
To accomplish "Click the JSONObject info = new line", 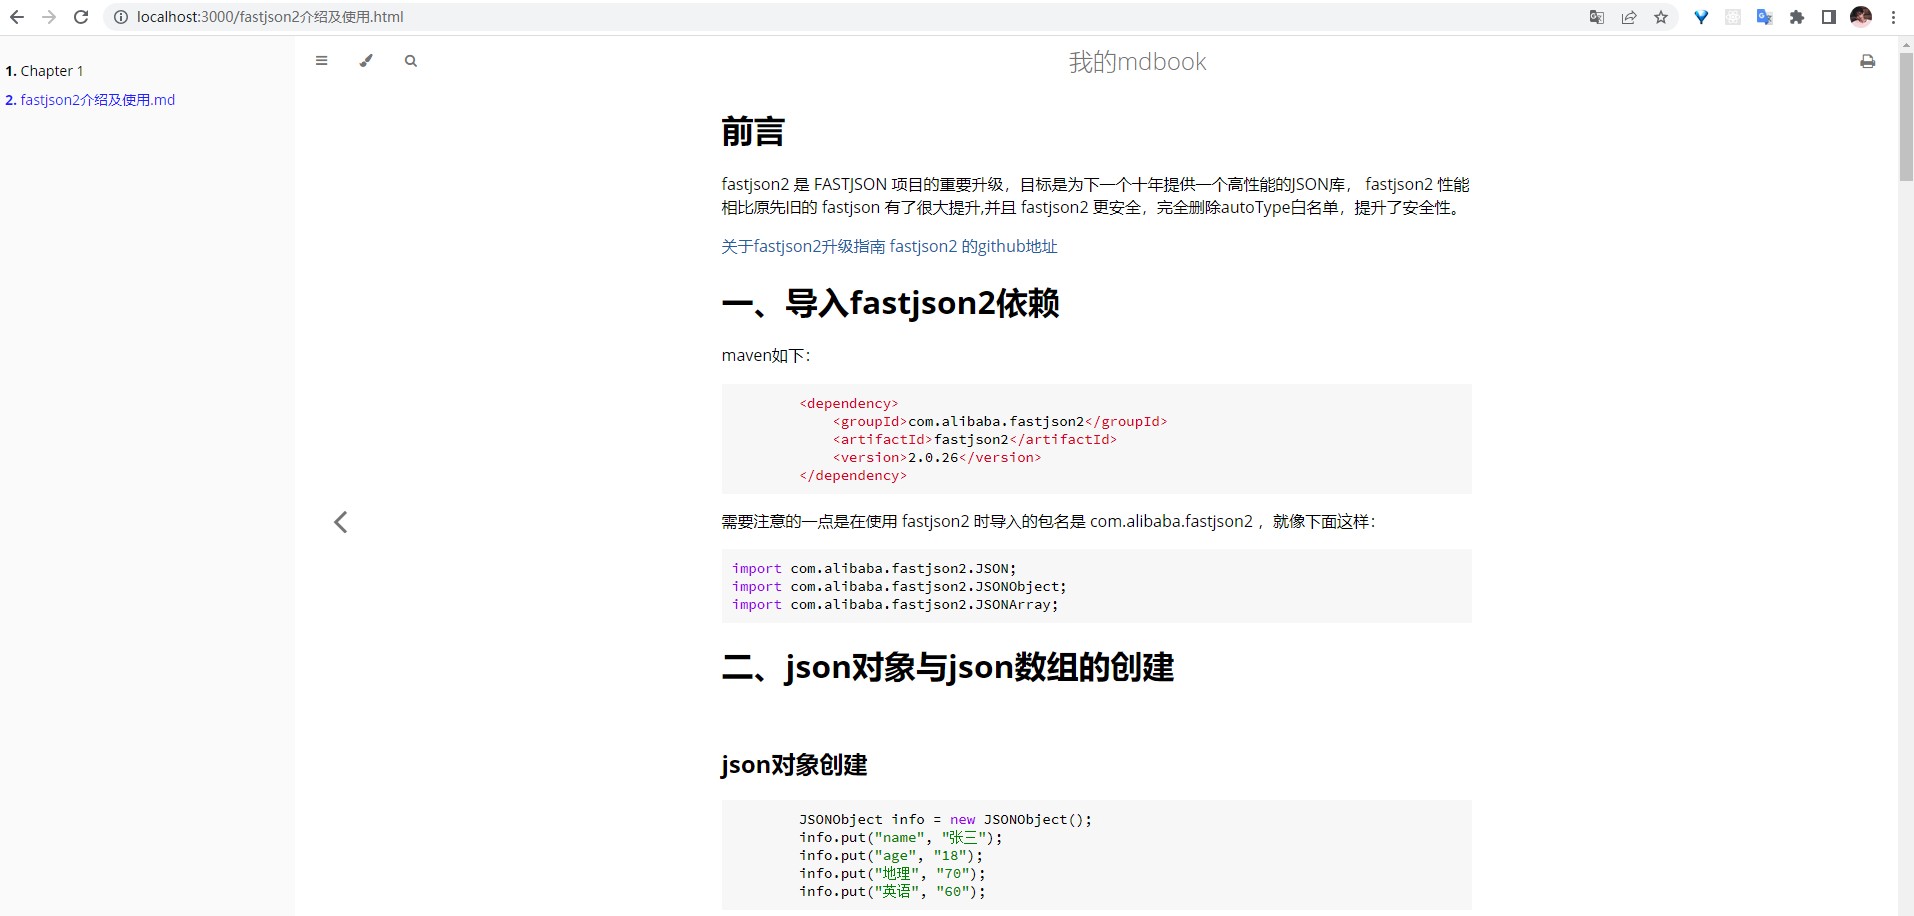I will point(946,819).
